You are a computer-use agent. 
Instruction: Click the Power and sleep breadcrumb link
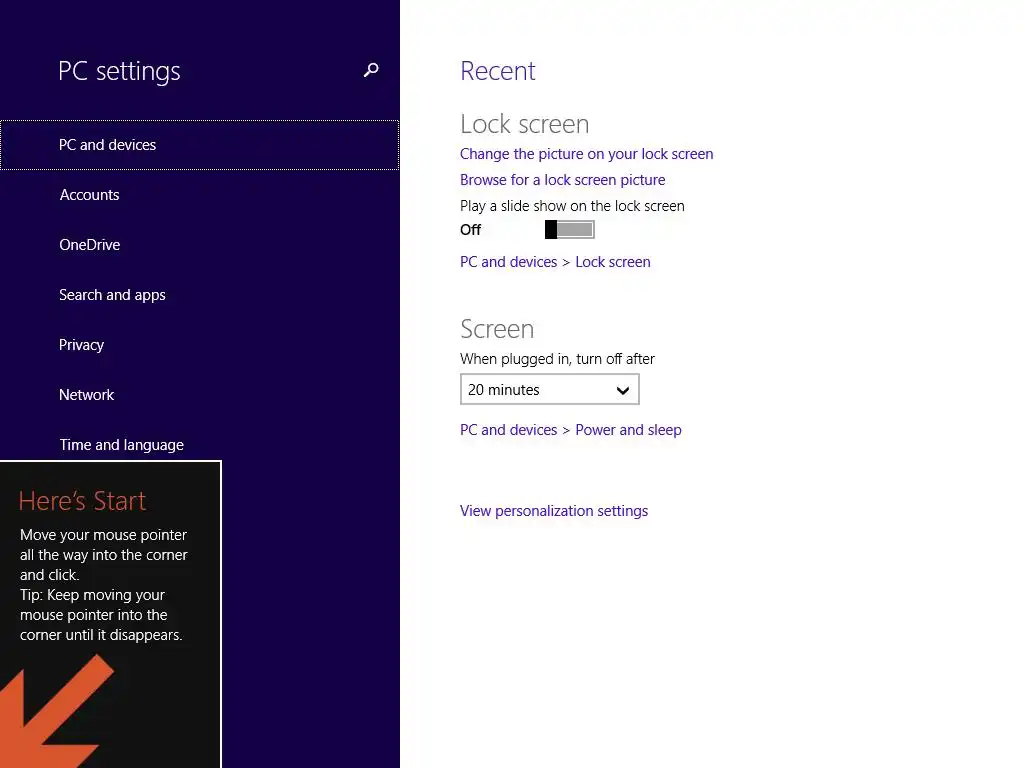(628, 430)
